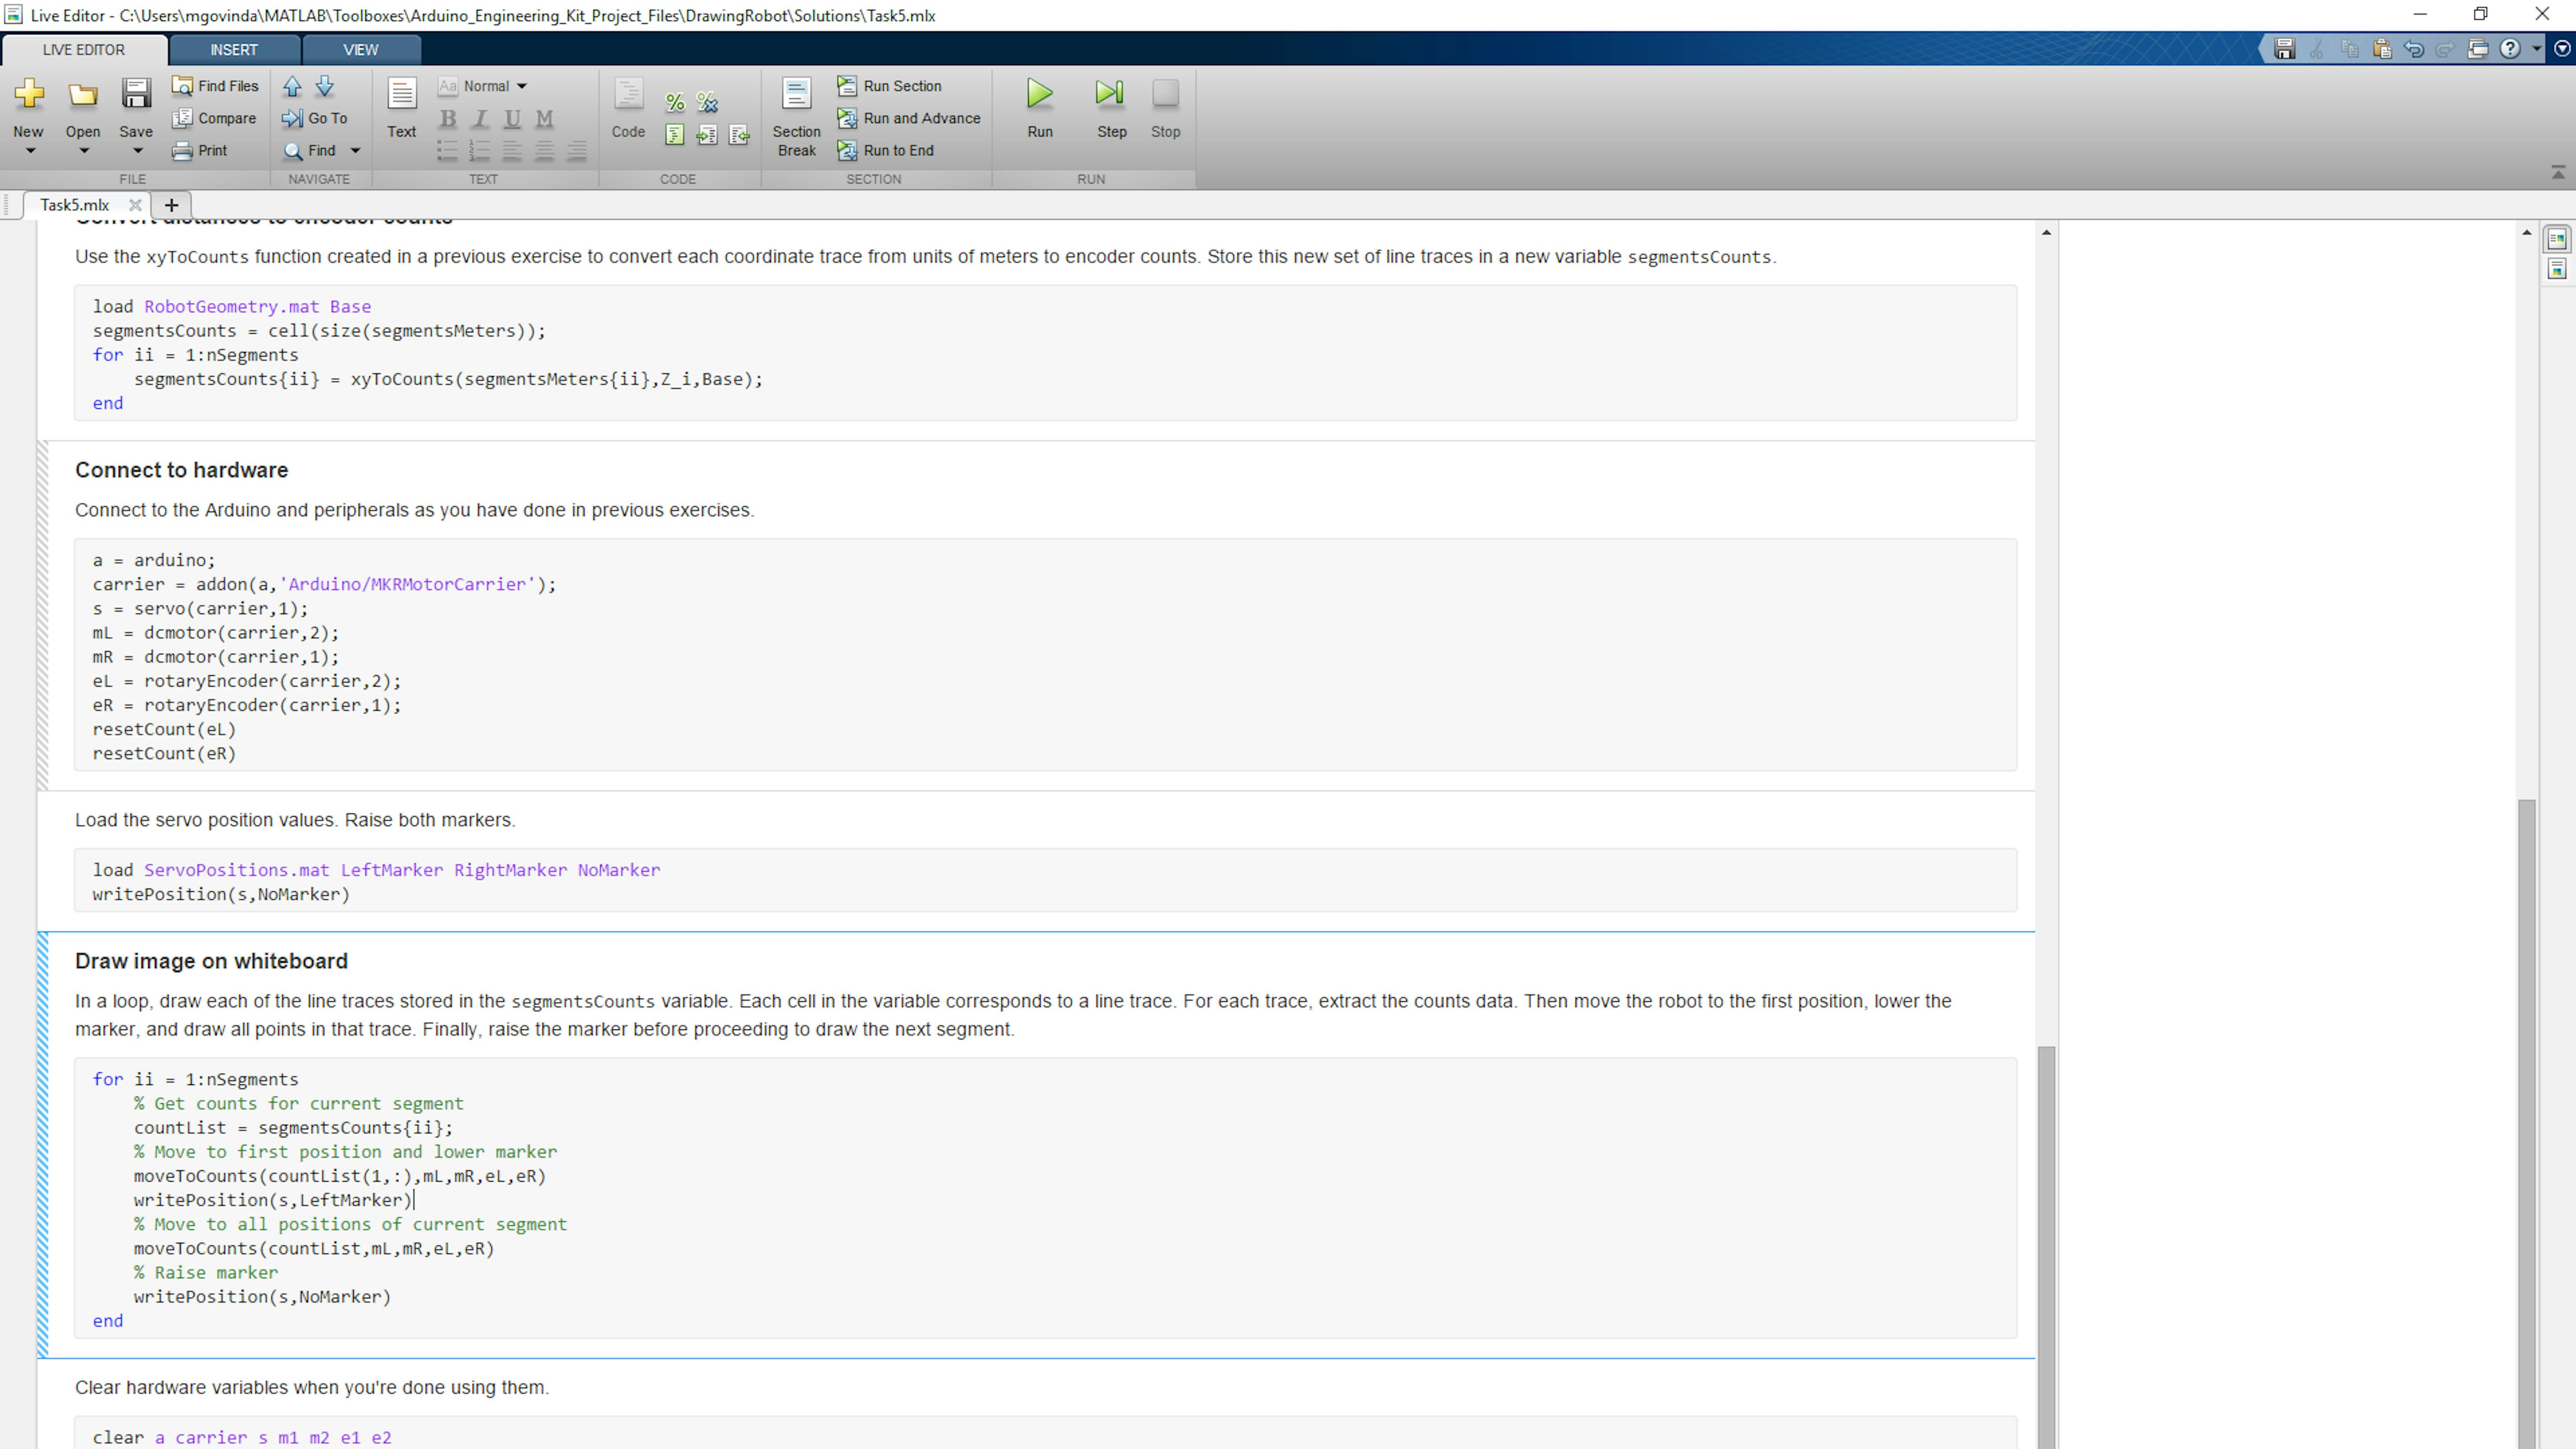
Task: Expand the Find dropdown arrow
Action: click(355, 151)
